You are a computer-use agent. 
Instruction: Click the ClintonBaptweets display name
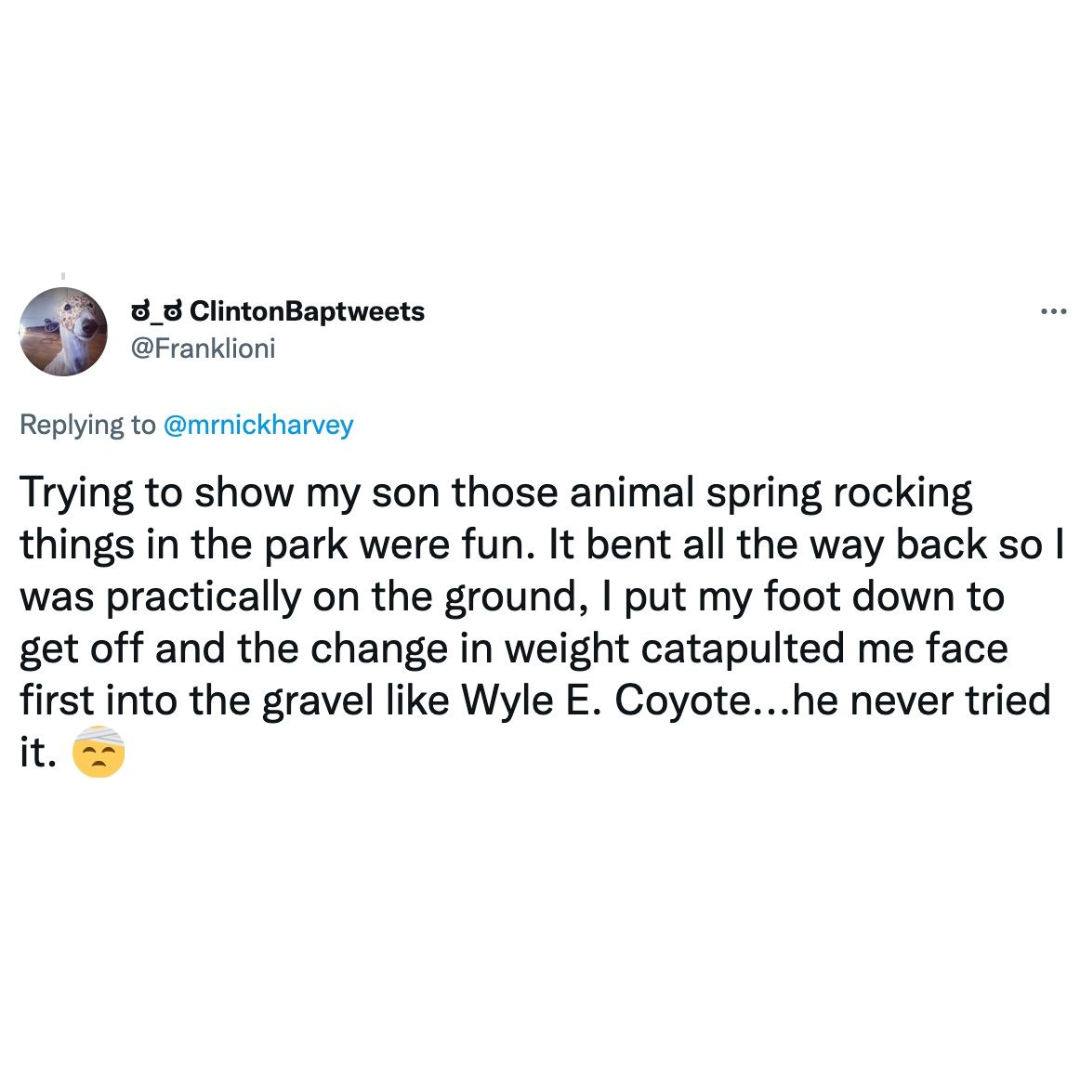(306, 312)
